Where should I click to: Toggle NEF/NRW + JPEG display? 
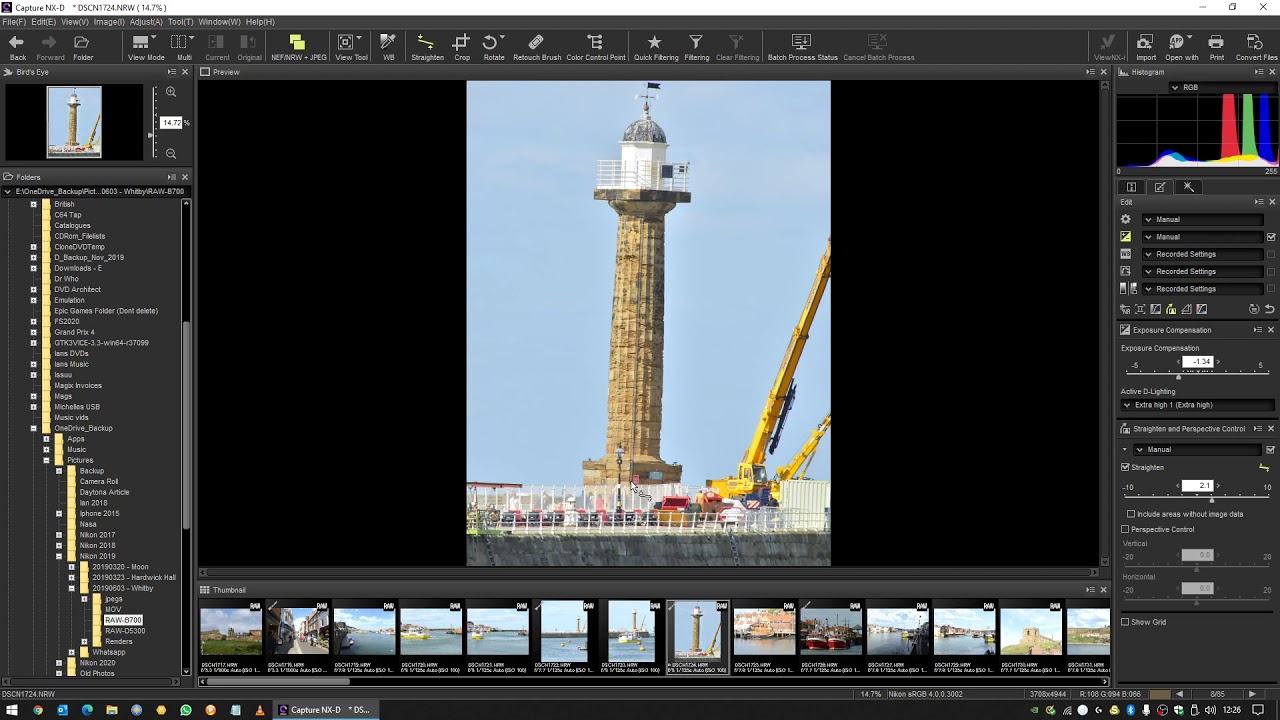[x=298, y=47]
